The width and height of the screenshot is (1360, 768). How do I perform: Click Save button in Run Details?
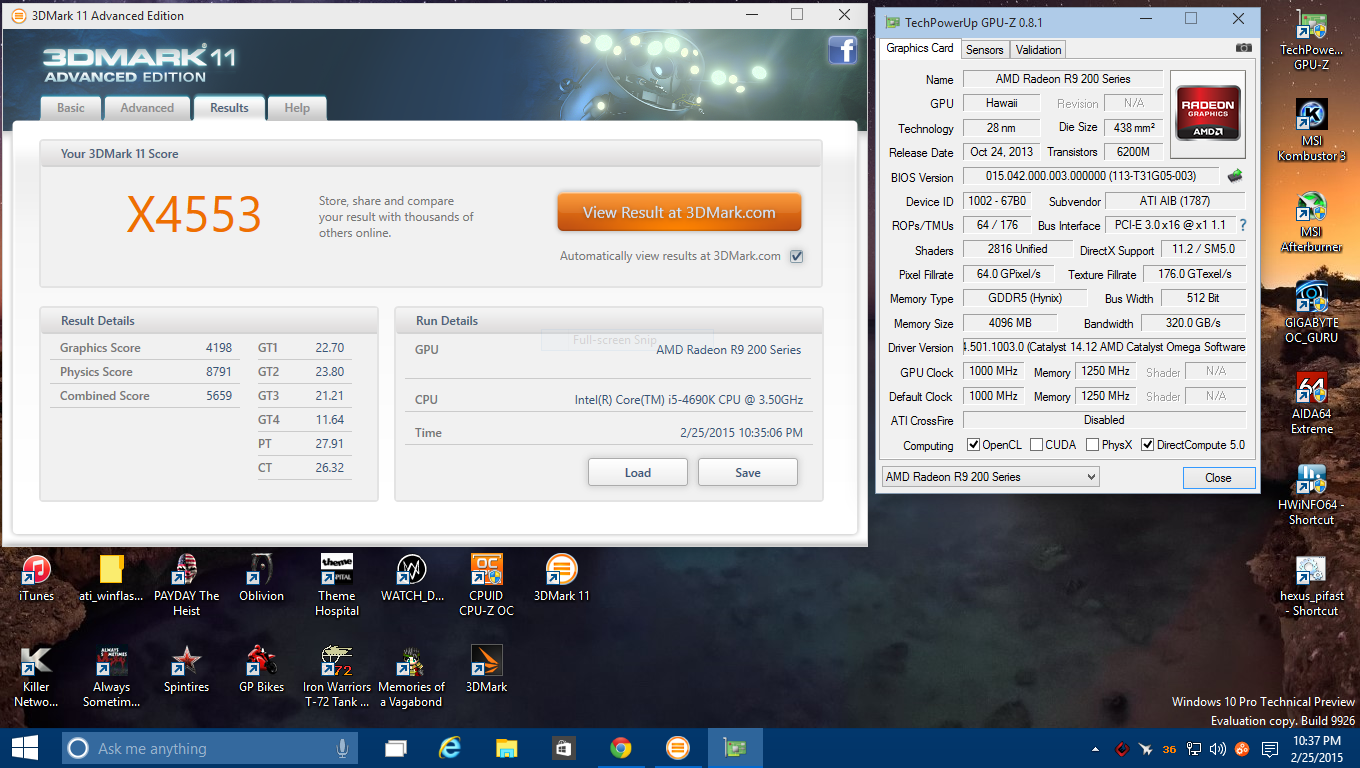click(x=748, y=473)
